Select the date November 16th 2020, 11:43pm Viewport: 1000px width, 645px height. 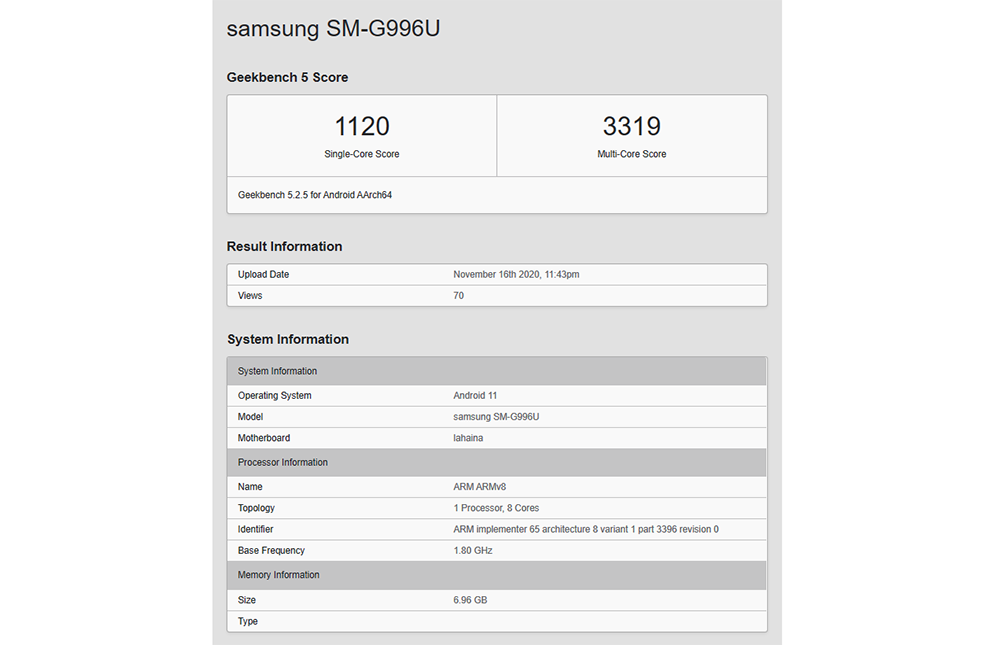pos(516,274)
